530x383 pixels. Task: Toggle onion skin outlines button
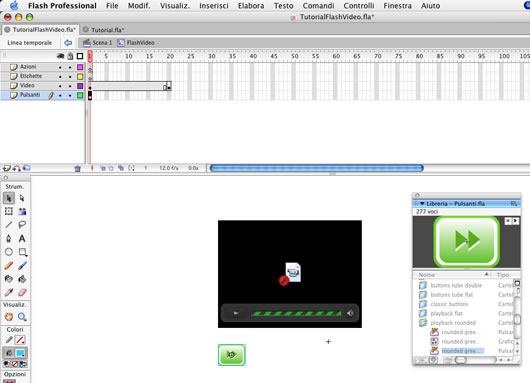point(111,168)
